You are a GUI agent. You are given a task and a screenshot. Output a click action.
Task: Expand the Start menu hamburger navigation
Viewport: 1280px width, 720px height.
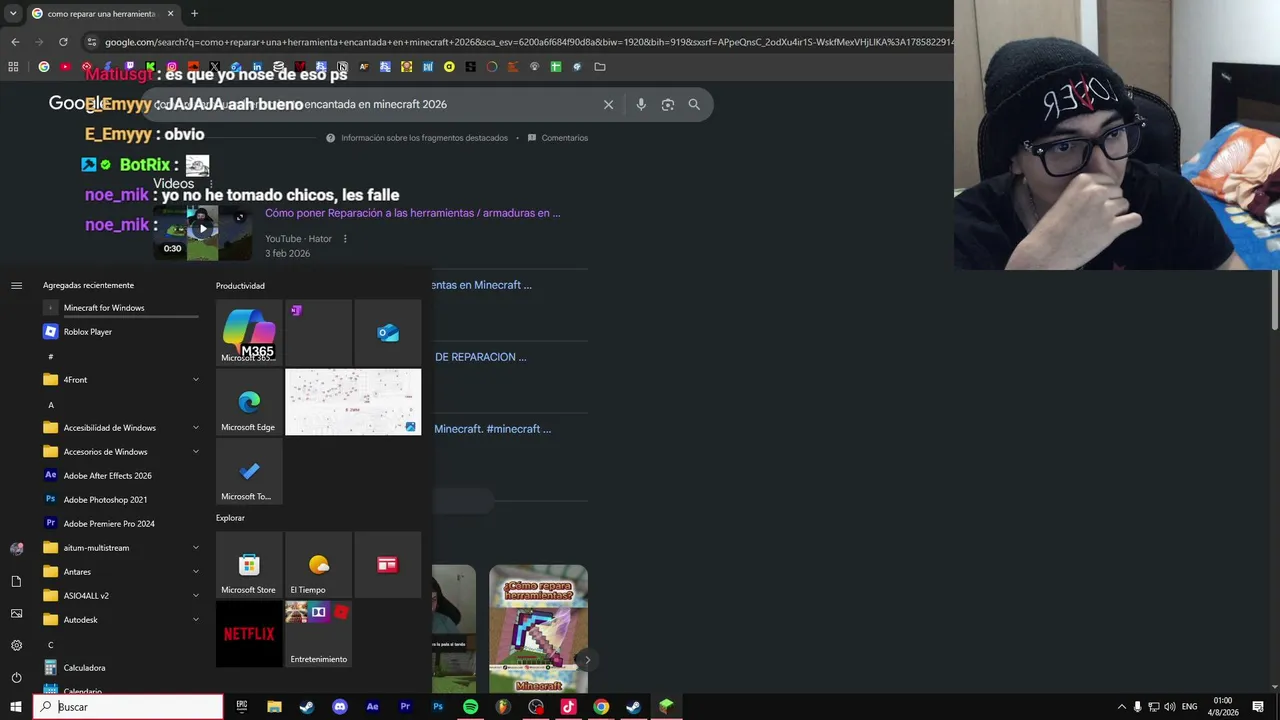point(16,286)
